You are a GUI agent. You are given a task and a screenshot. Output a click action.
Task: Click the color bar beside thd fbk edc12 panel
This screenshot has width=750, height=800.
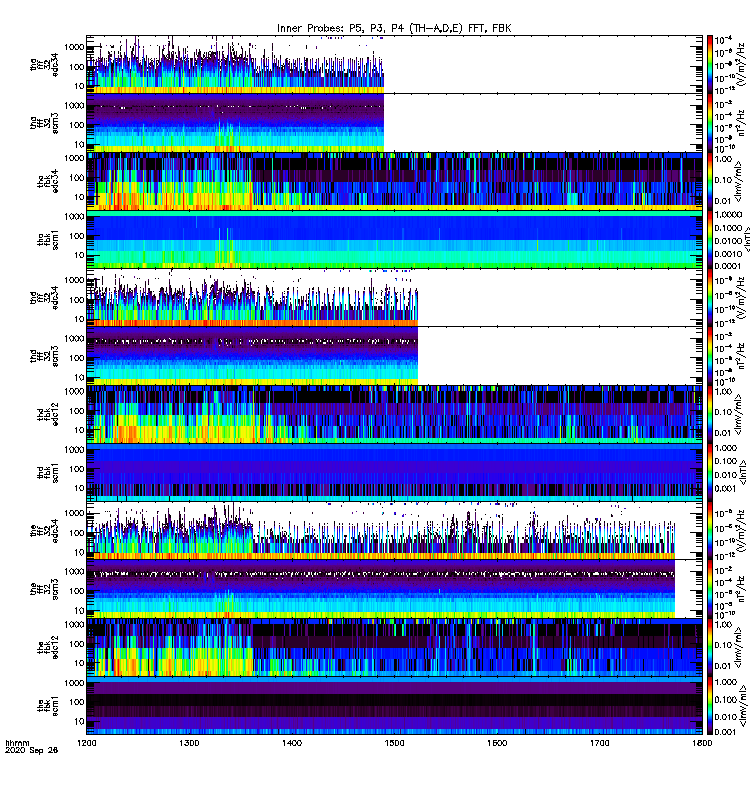(x=710, y=414)
